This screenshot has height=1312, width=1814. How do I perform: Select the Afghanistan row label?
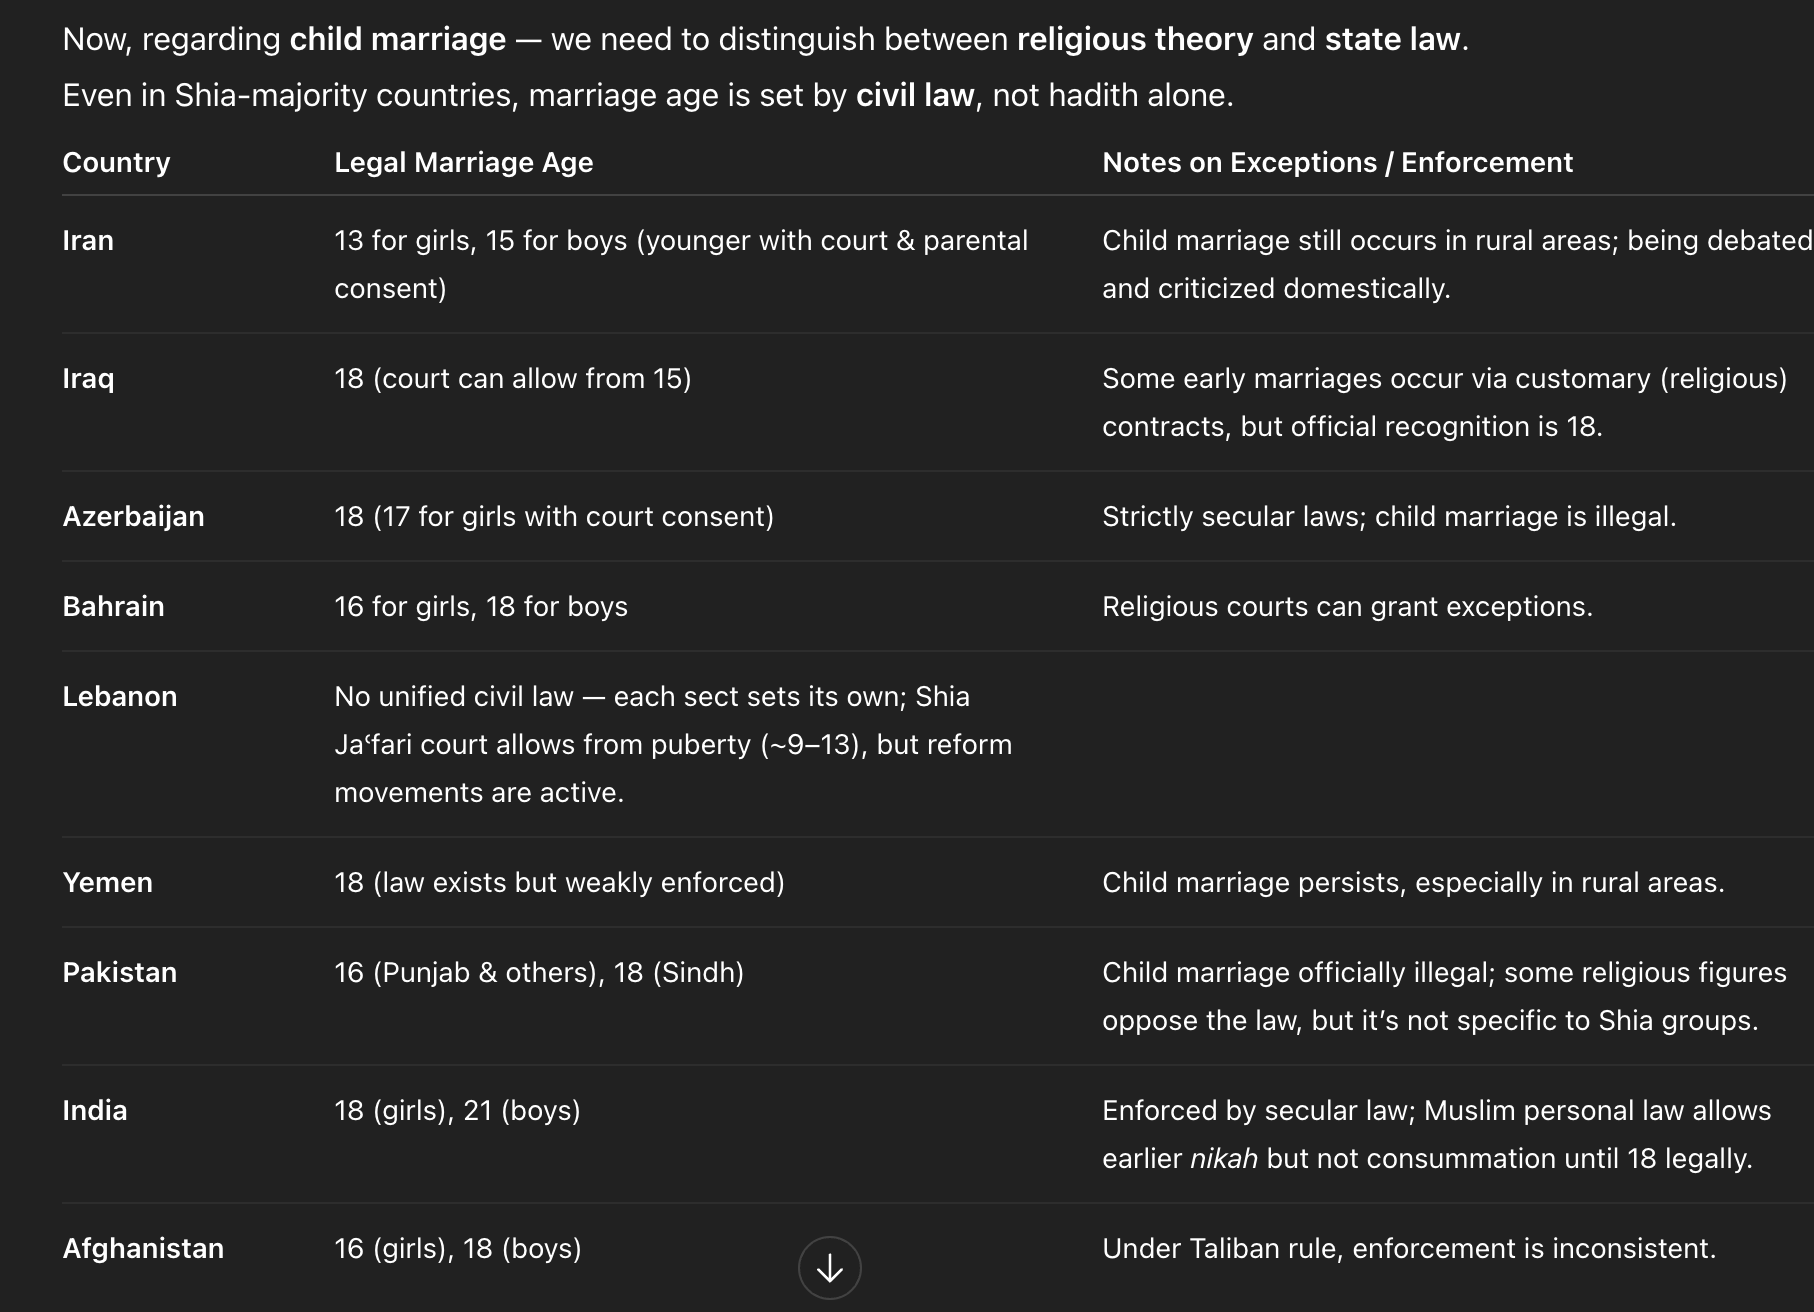click(143, 1248)
